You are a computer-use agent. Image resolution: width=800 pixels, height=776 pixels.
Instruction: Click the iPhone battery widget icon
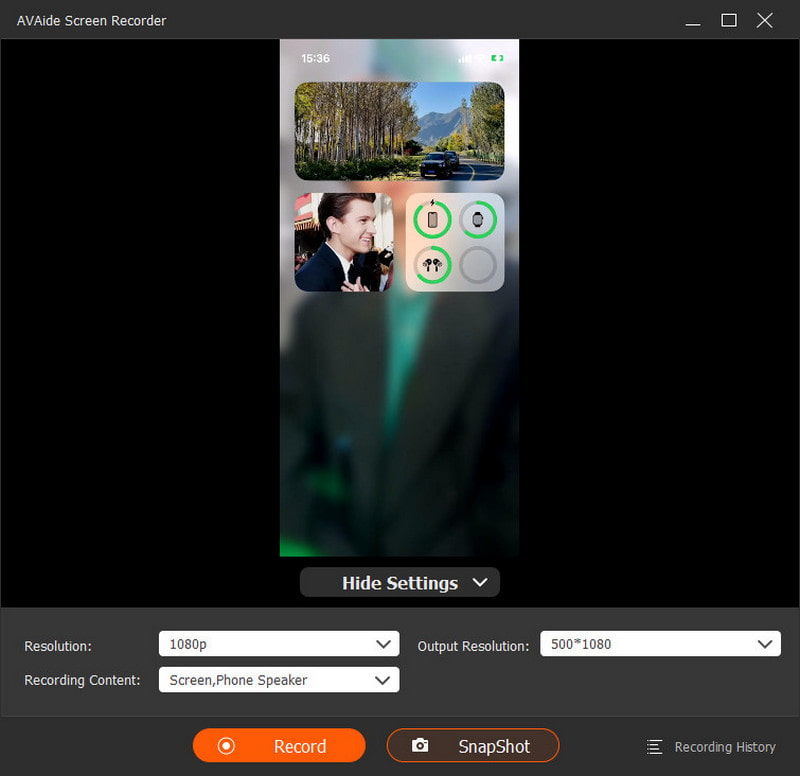point(433,220)
